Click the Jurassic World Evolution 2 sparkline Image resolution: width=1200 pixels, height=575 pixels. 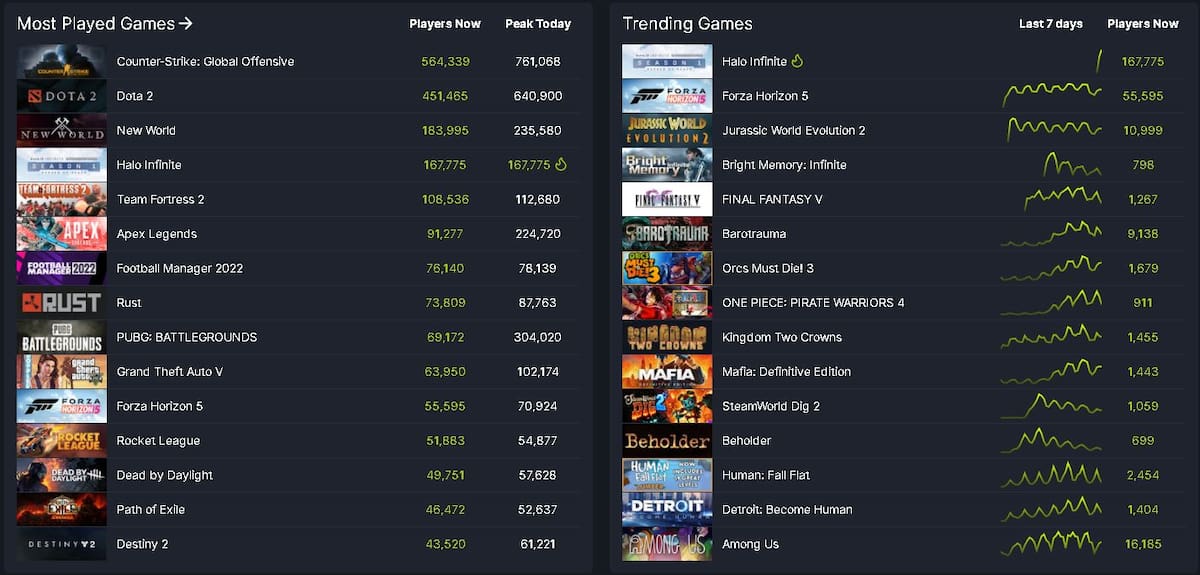[x=1054, y=129]
